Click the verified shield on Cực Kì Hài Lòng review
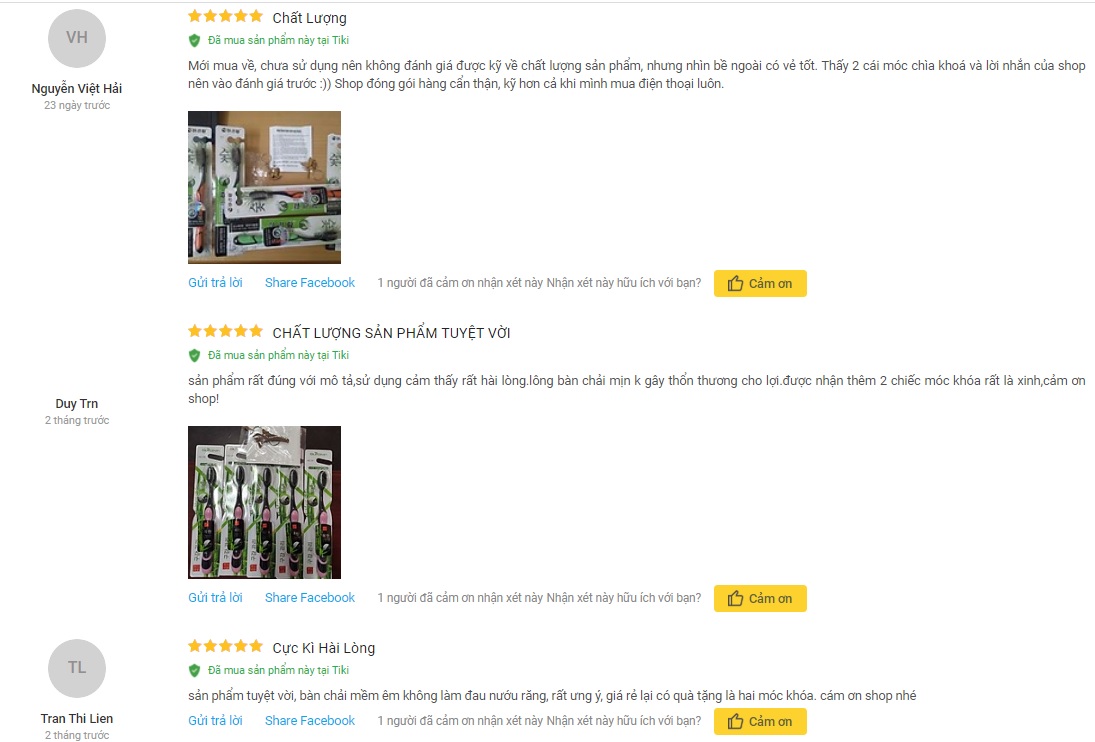This screenshot has width=1095, height=742. point(195,670)
